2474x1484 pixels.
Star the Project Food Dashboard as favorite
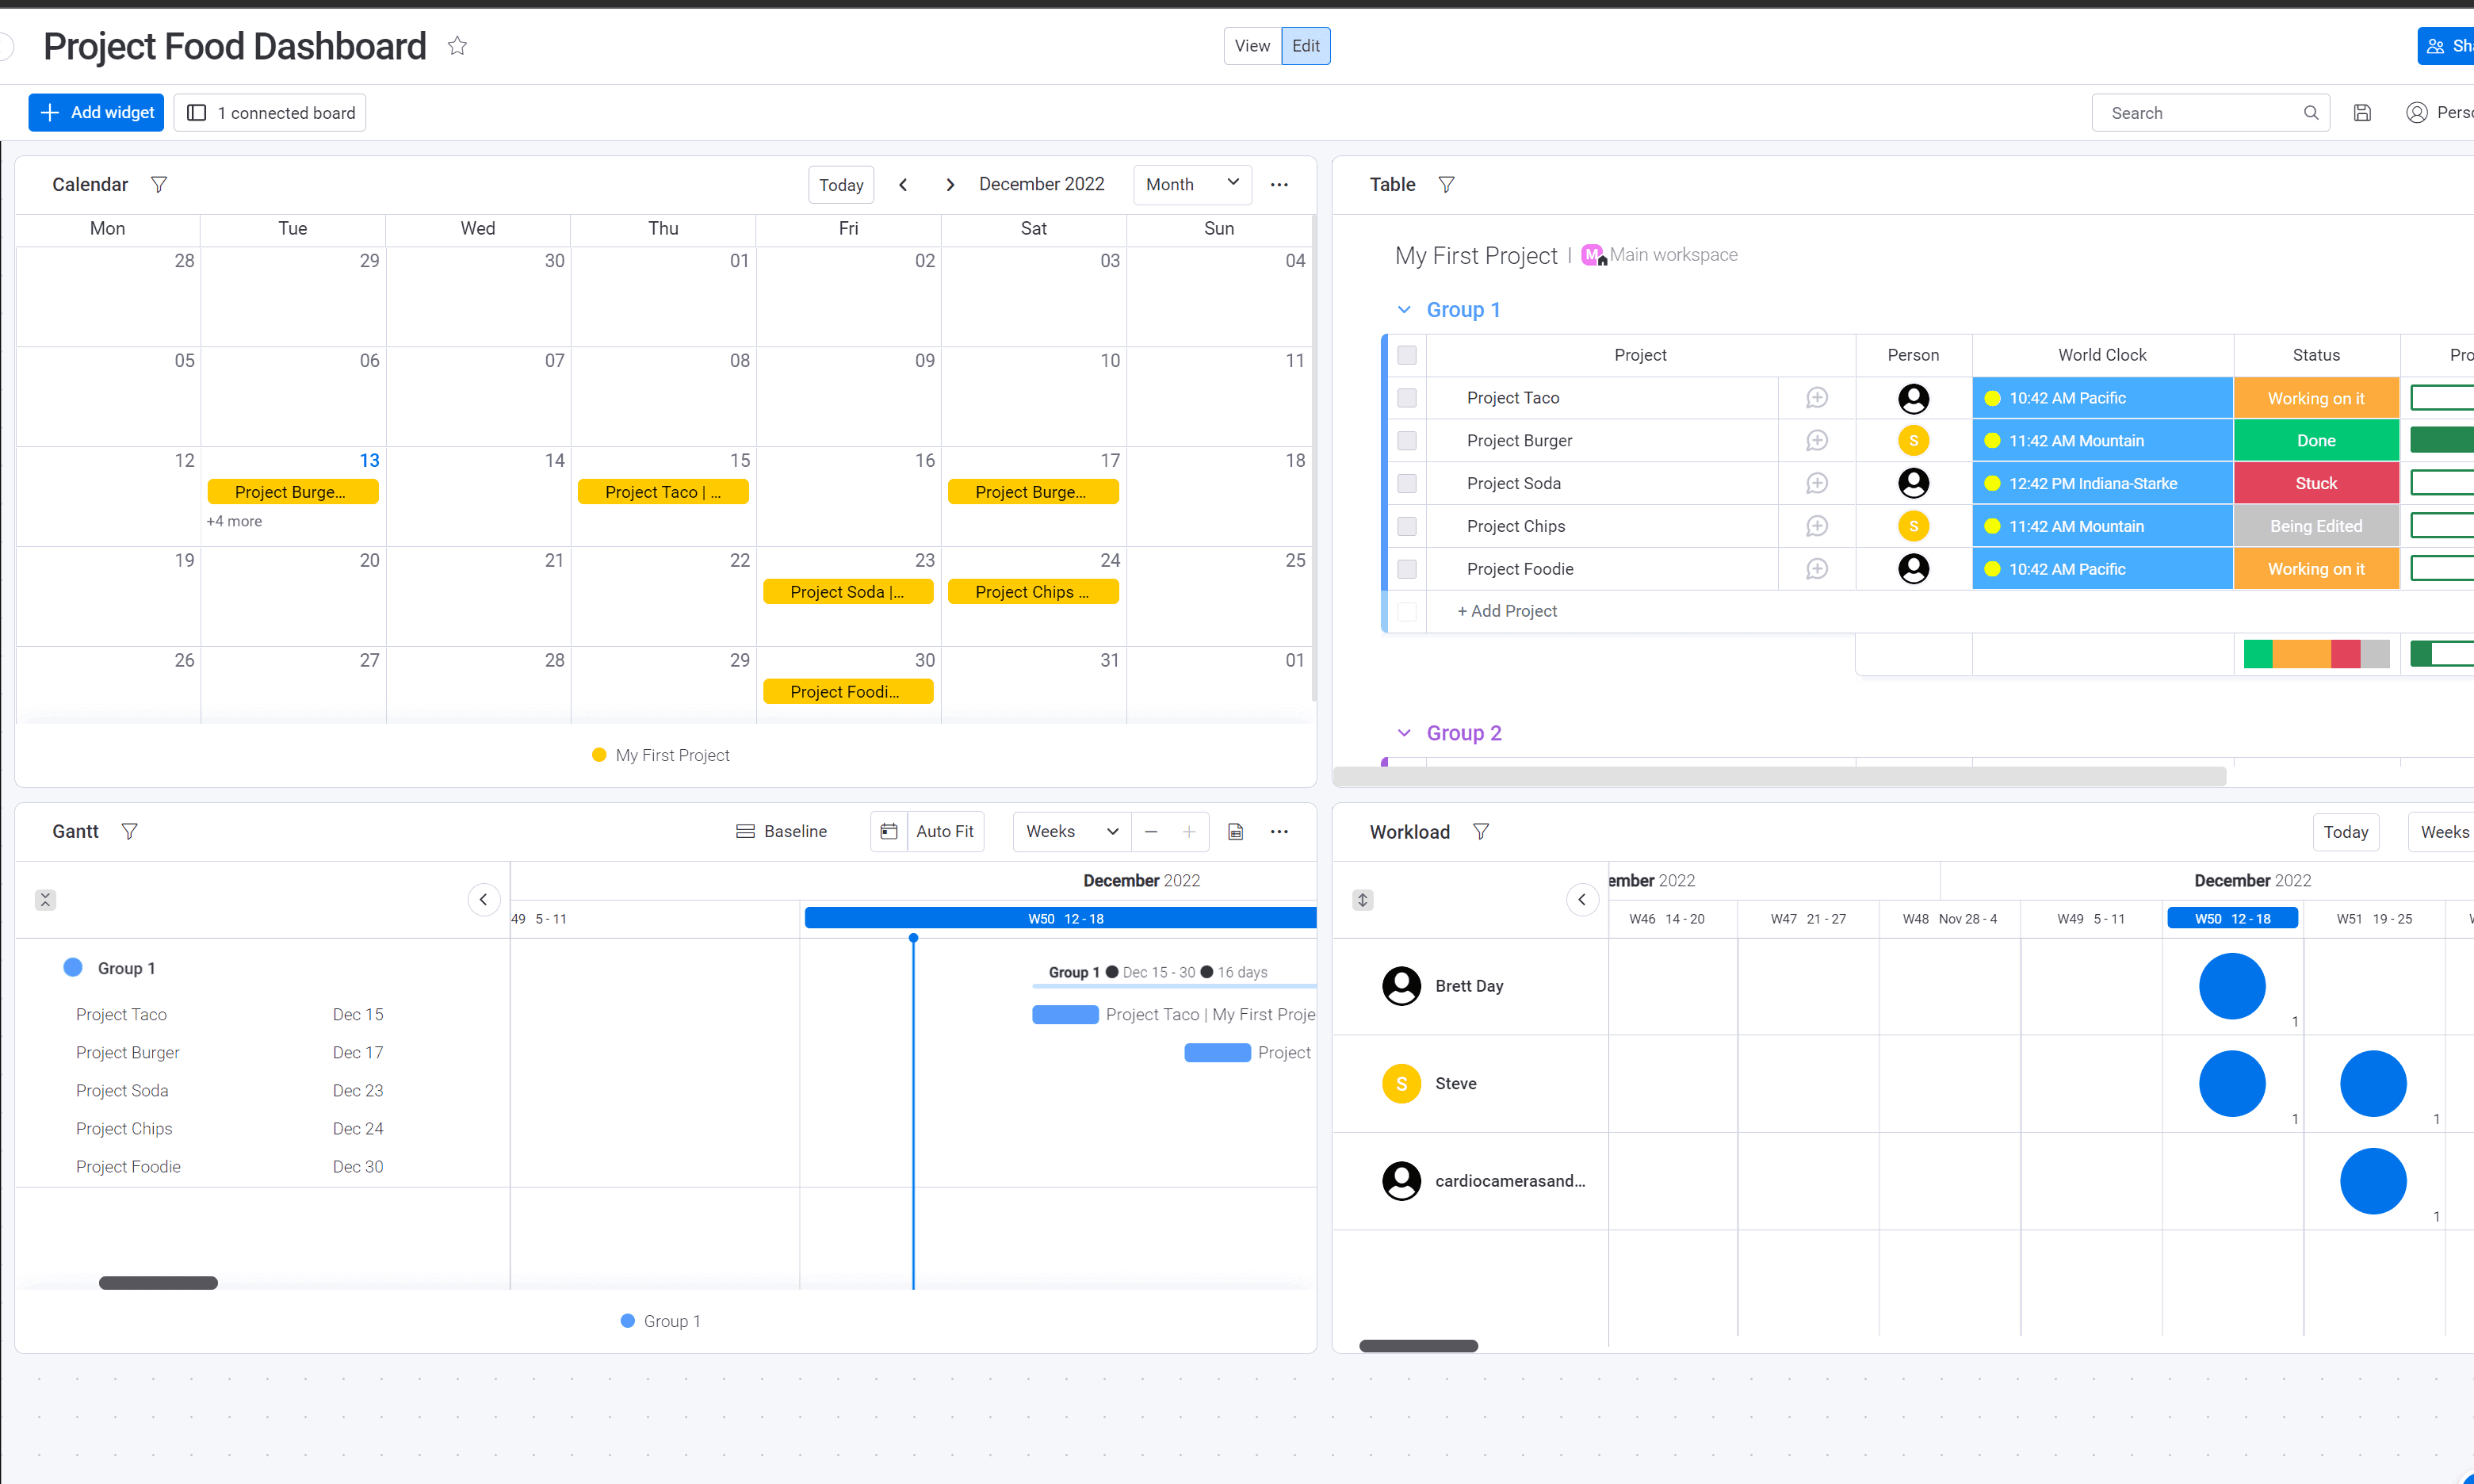tap(457, 46)
